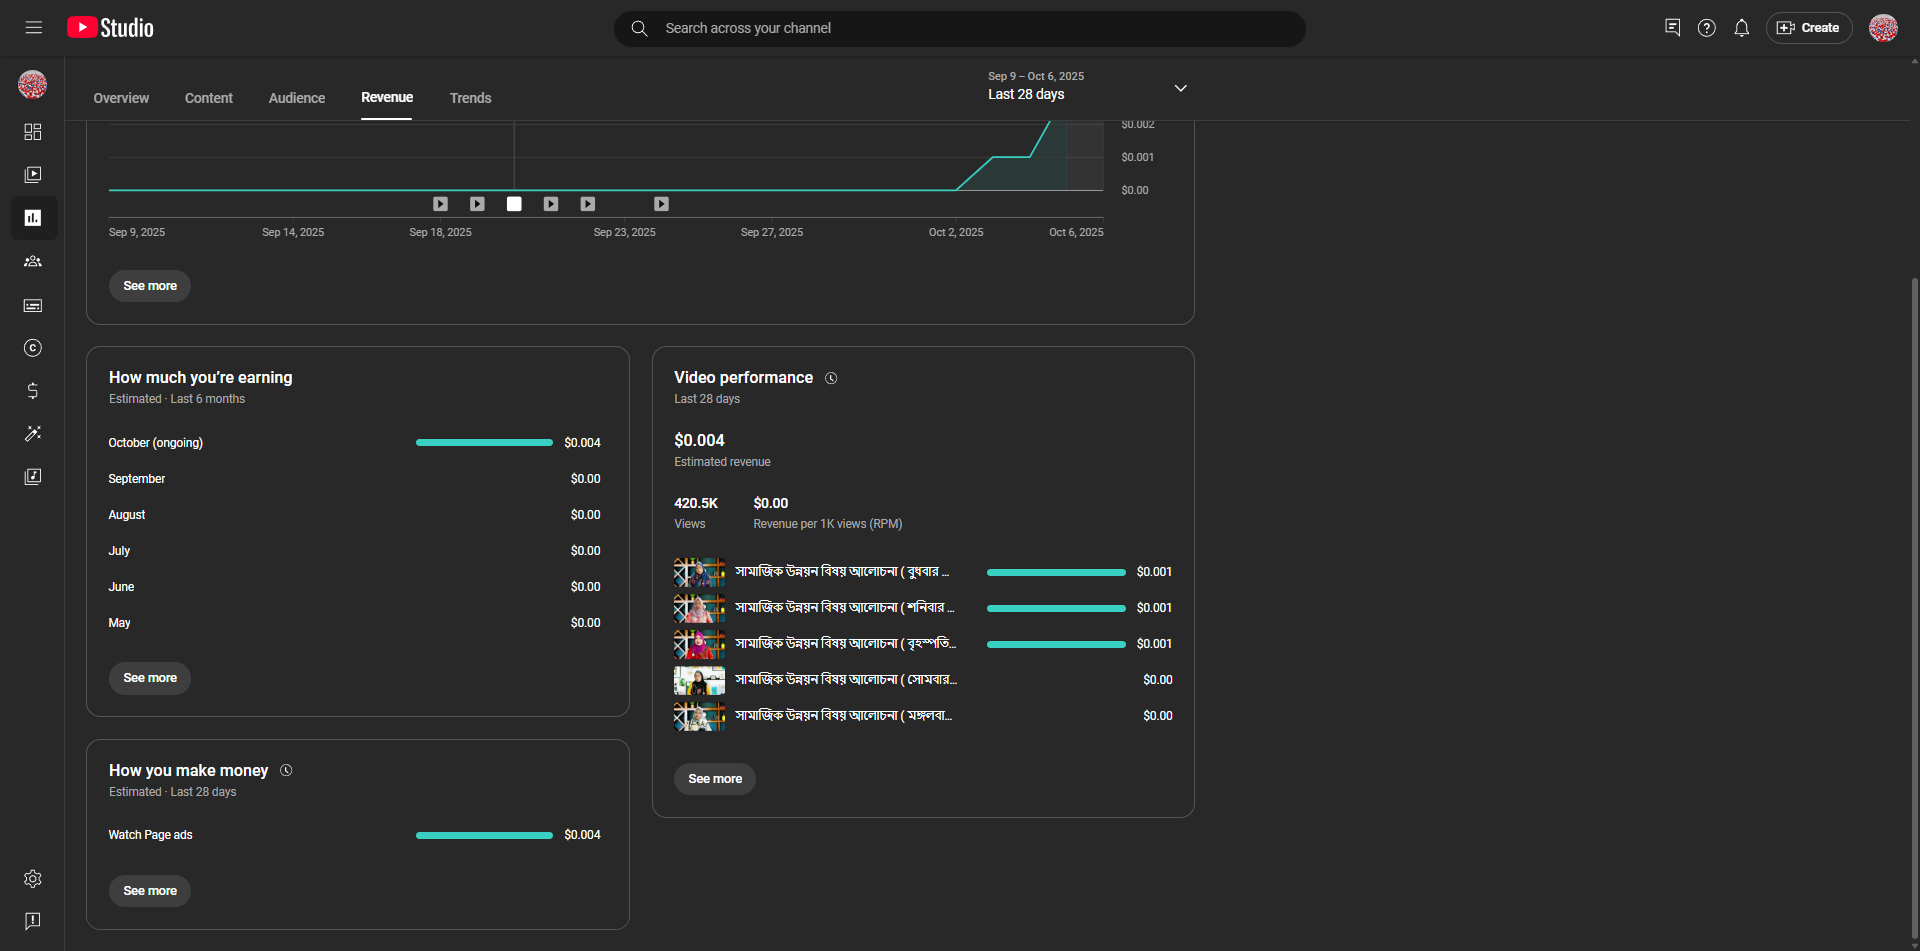Open the Settings gear in the sidebar

33,879
